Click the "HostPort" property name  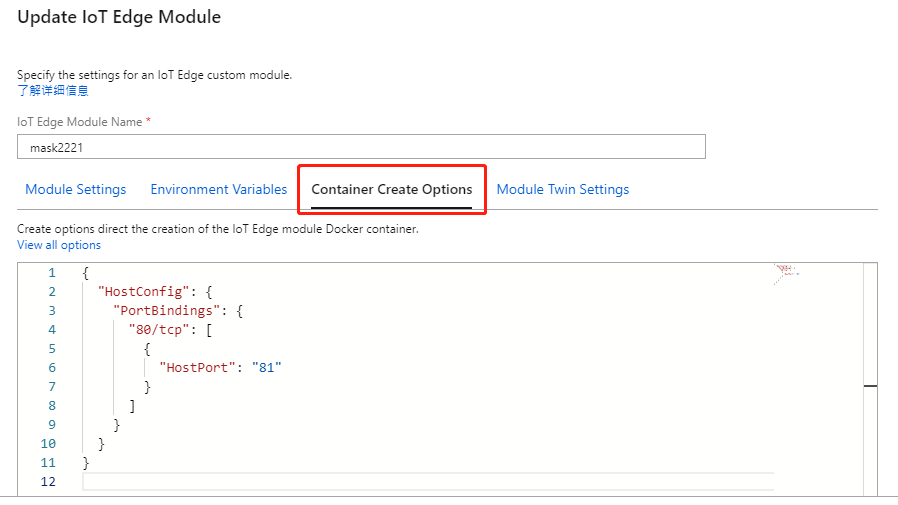(x=199, y=367)
